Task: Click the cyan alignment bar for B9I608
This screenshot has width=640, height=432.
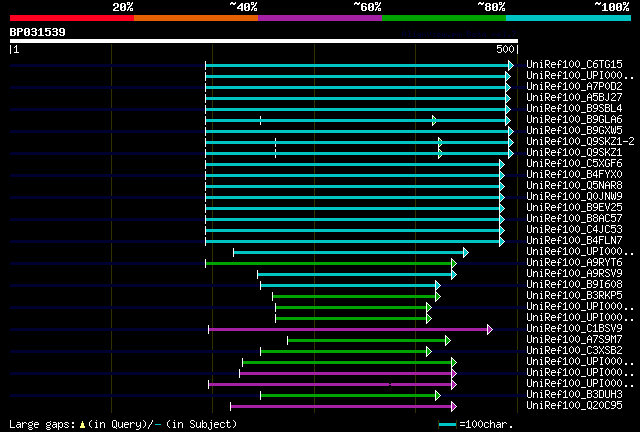Action: [x=348, y=286]
